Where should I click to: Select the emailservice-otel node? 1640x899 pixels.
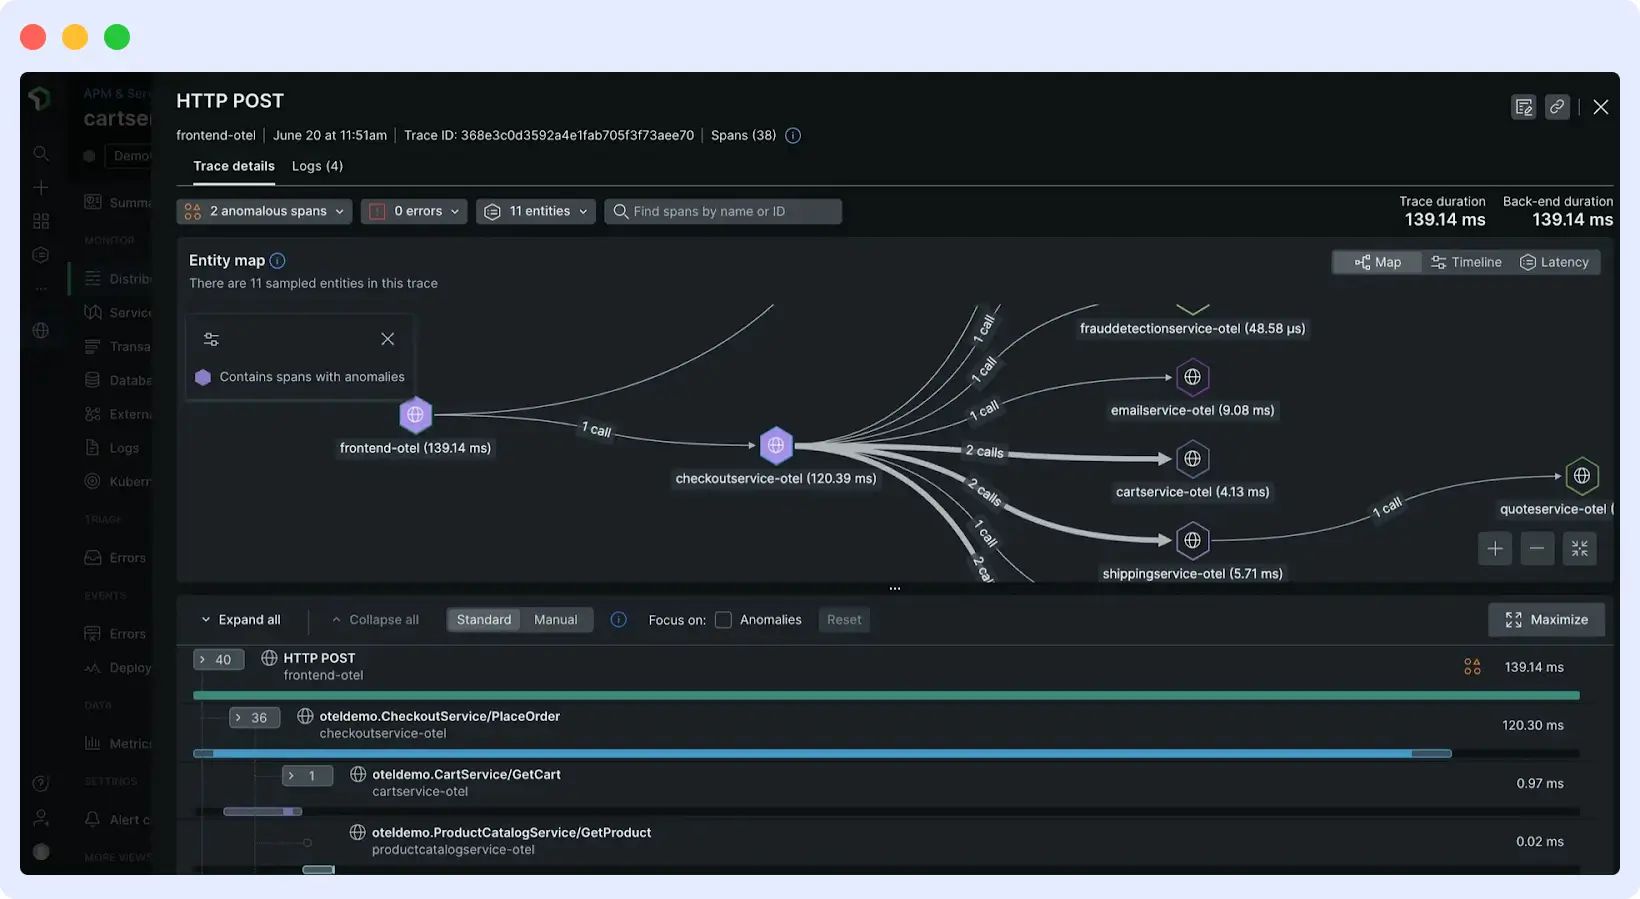click(1192, 377)
